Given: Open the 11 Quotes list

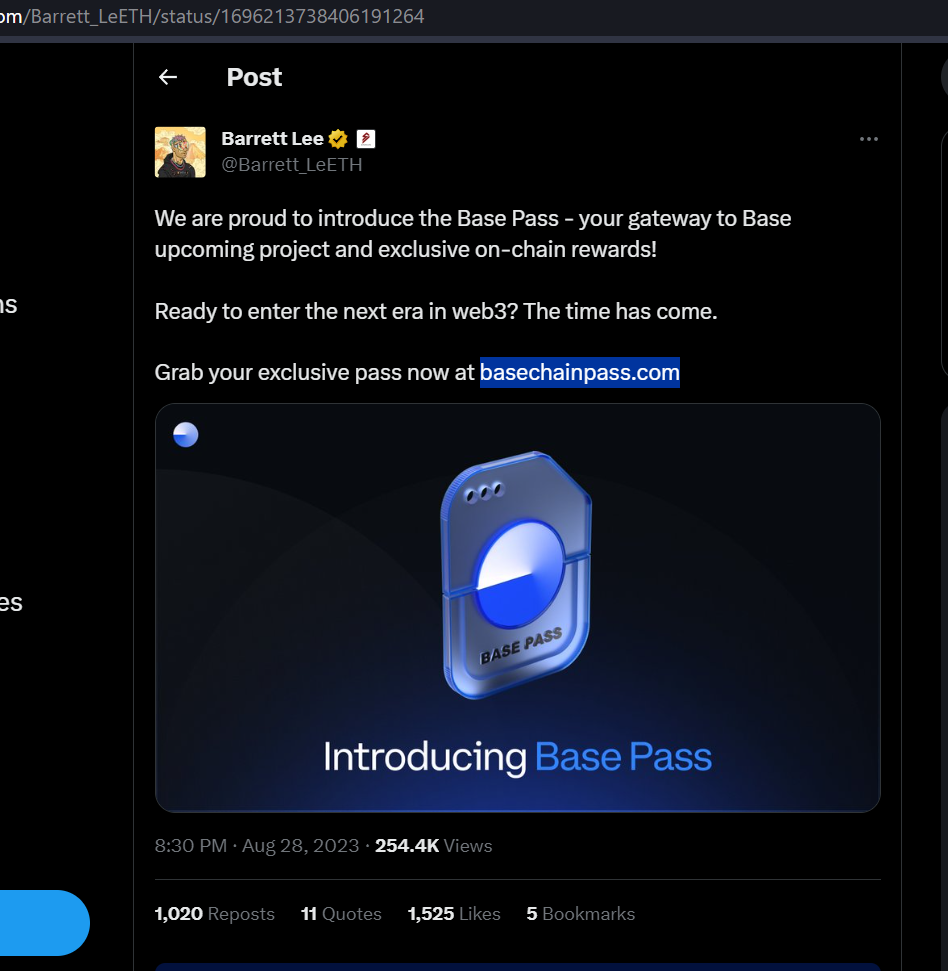Looking at the screenshot, I should pyautogui.click(x=341, y=913).
